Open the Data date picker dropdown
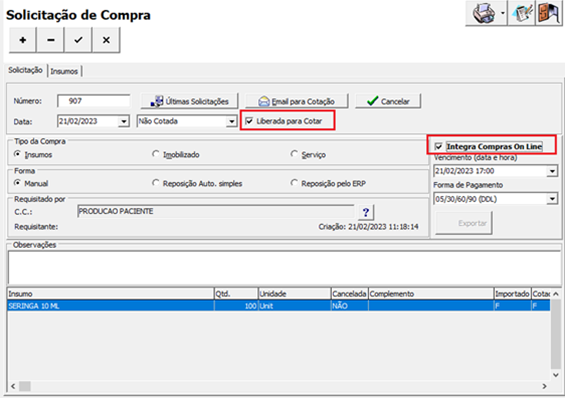This screenshot has width=565, height=398. (124, 121)
